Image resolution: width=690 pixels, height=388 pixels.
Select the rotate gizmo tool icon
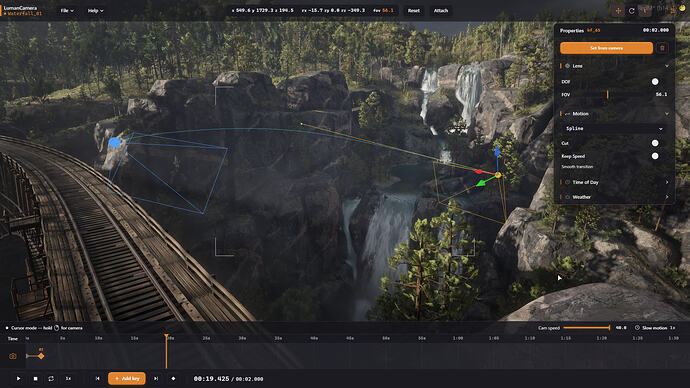pos(631,11)
